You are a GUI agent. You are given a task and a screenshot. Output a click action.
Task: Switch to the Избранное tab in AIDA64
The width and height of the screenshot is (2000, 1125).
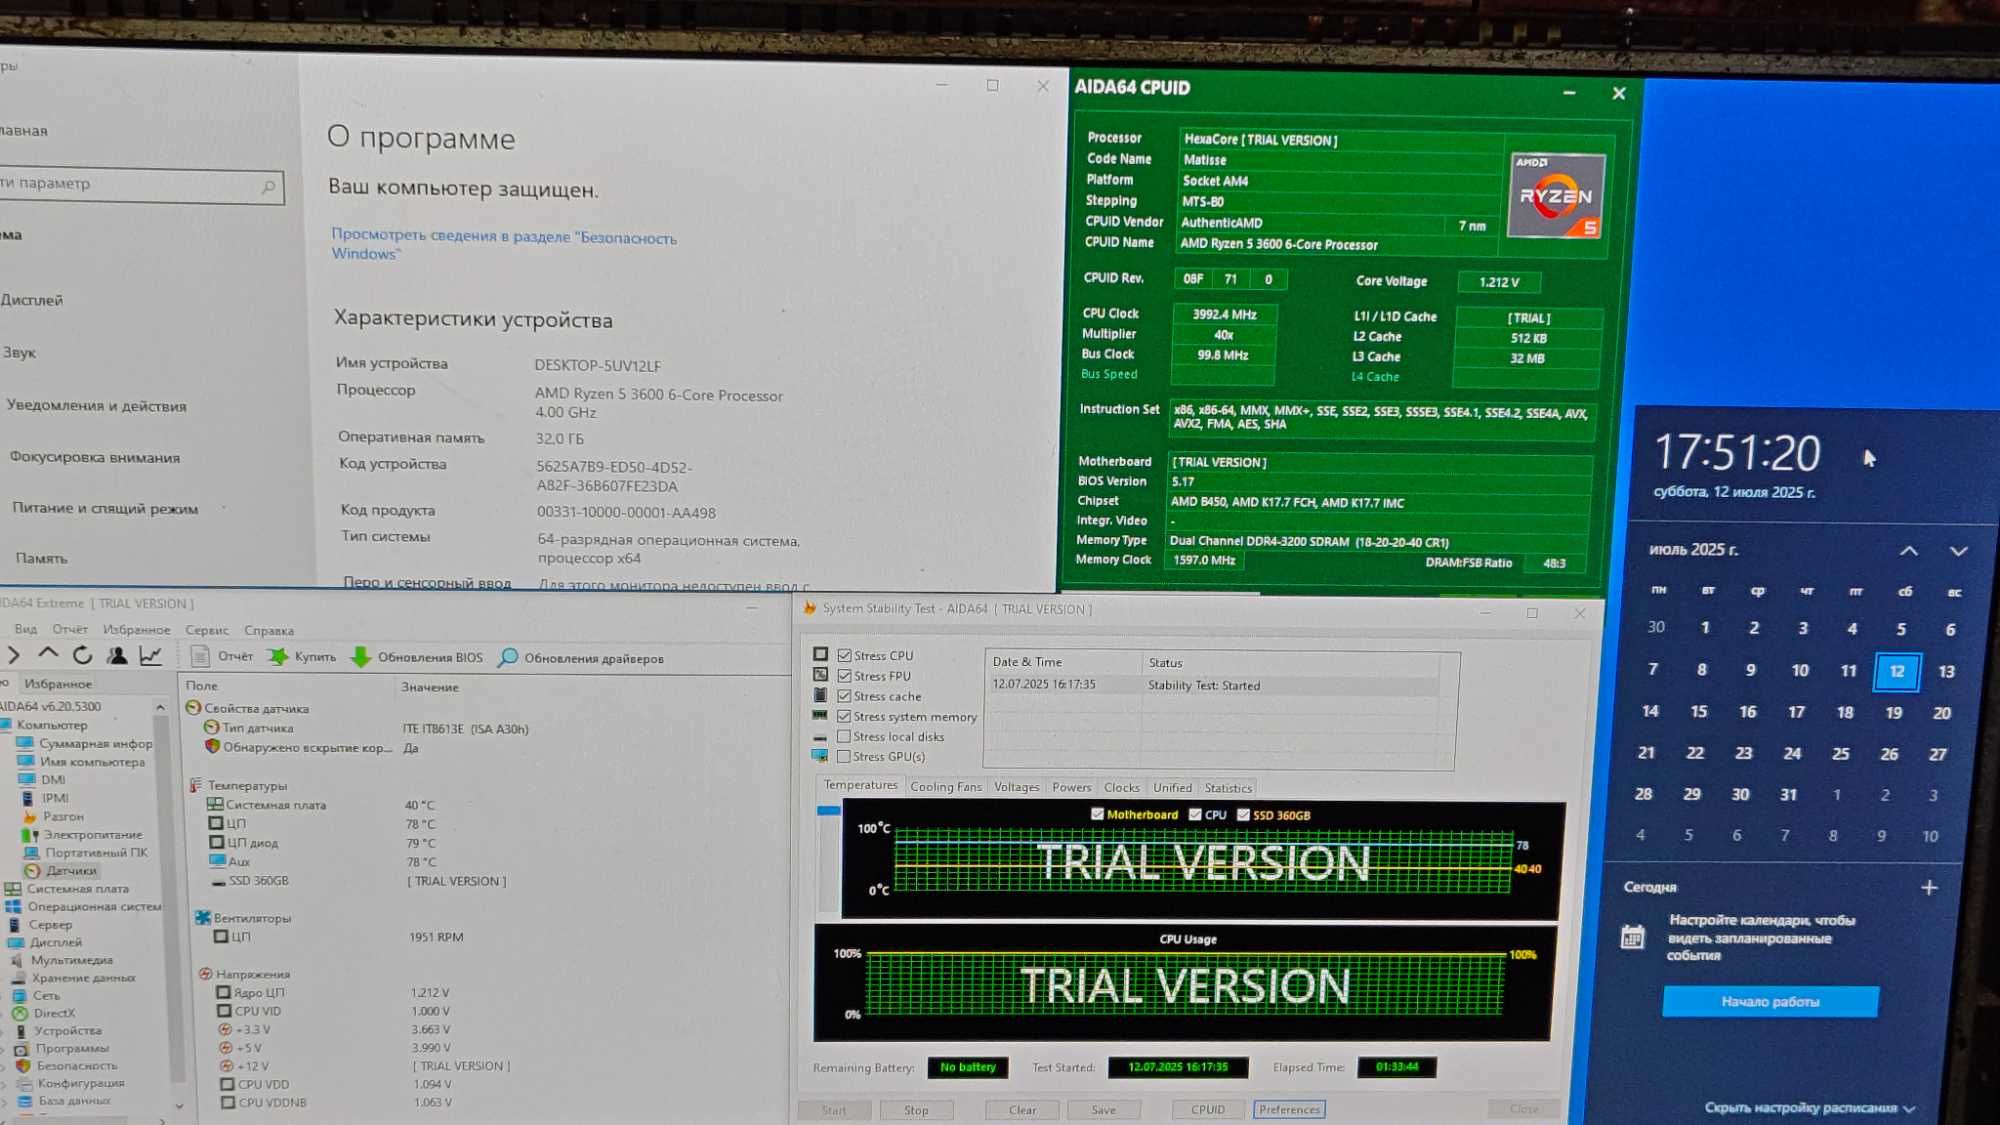point(58,684)
